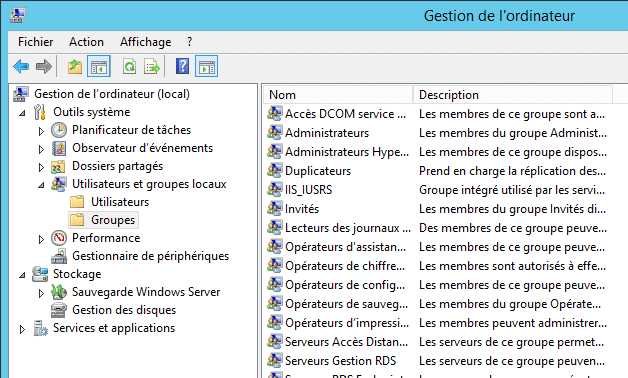628x378 pixels.
Task: Open the Action menu
Action: (86, 42)
